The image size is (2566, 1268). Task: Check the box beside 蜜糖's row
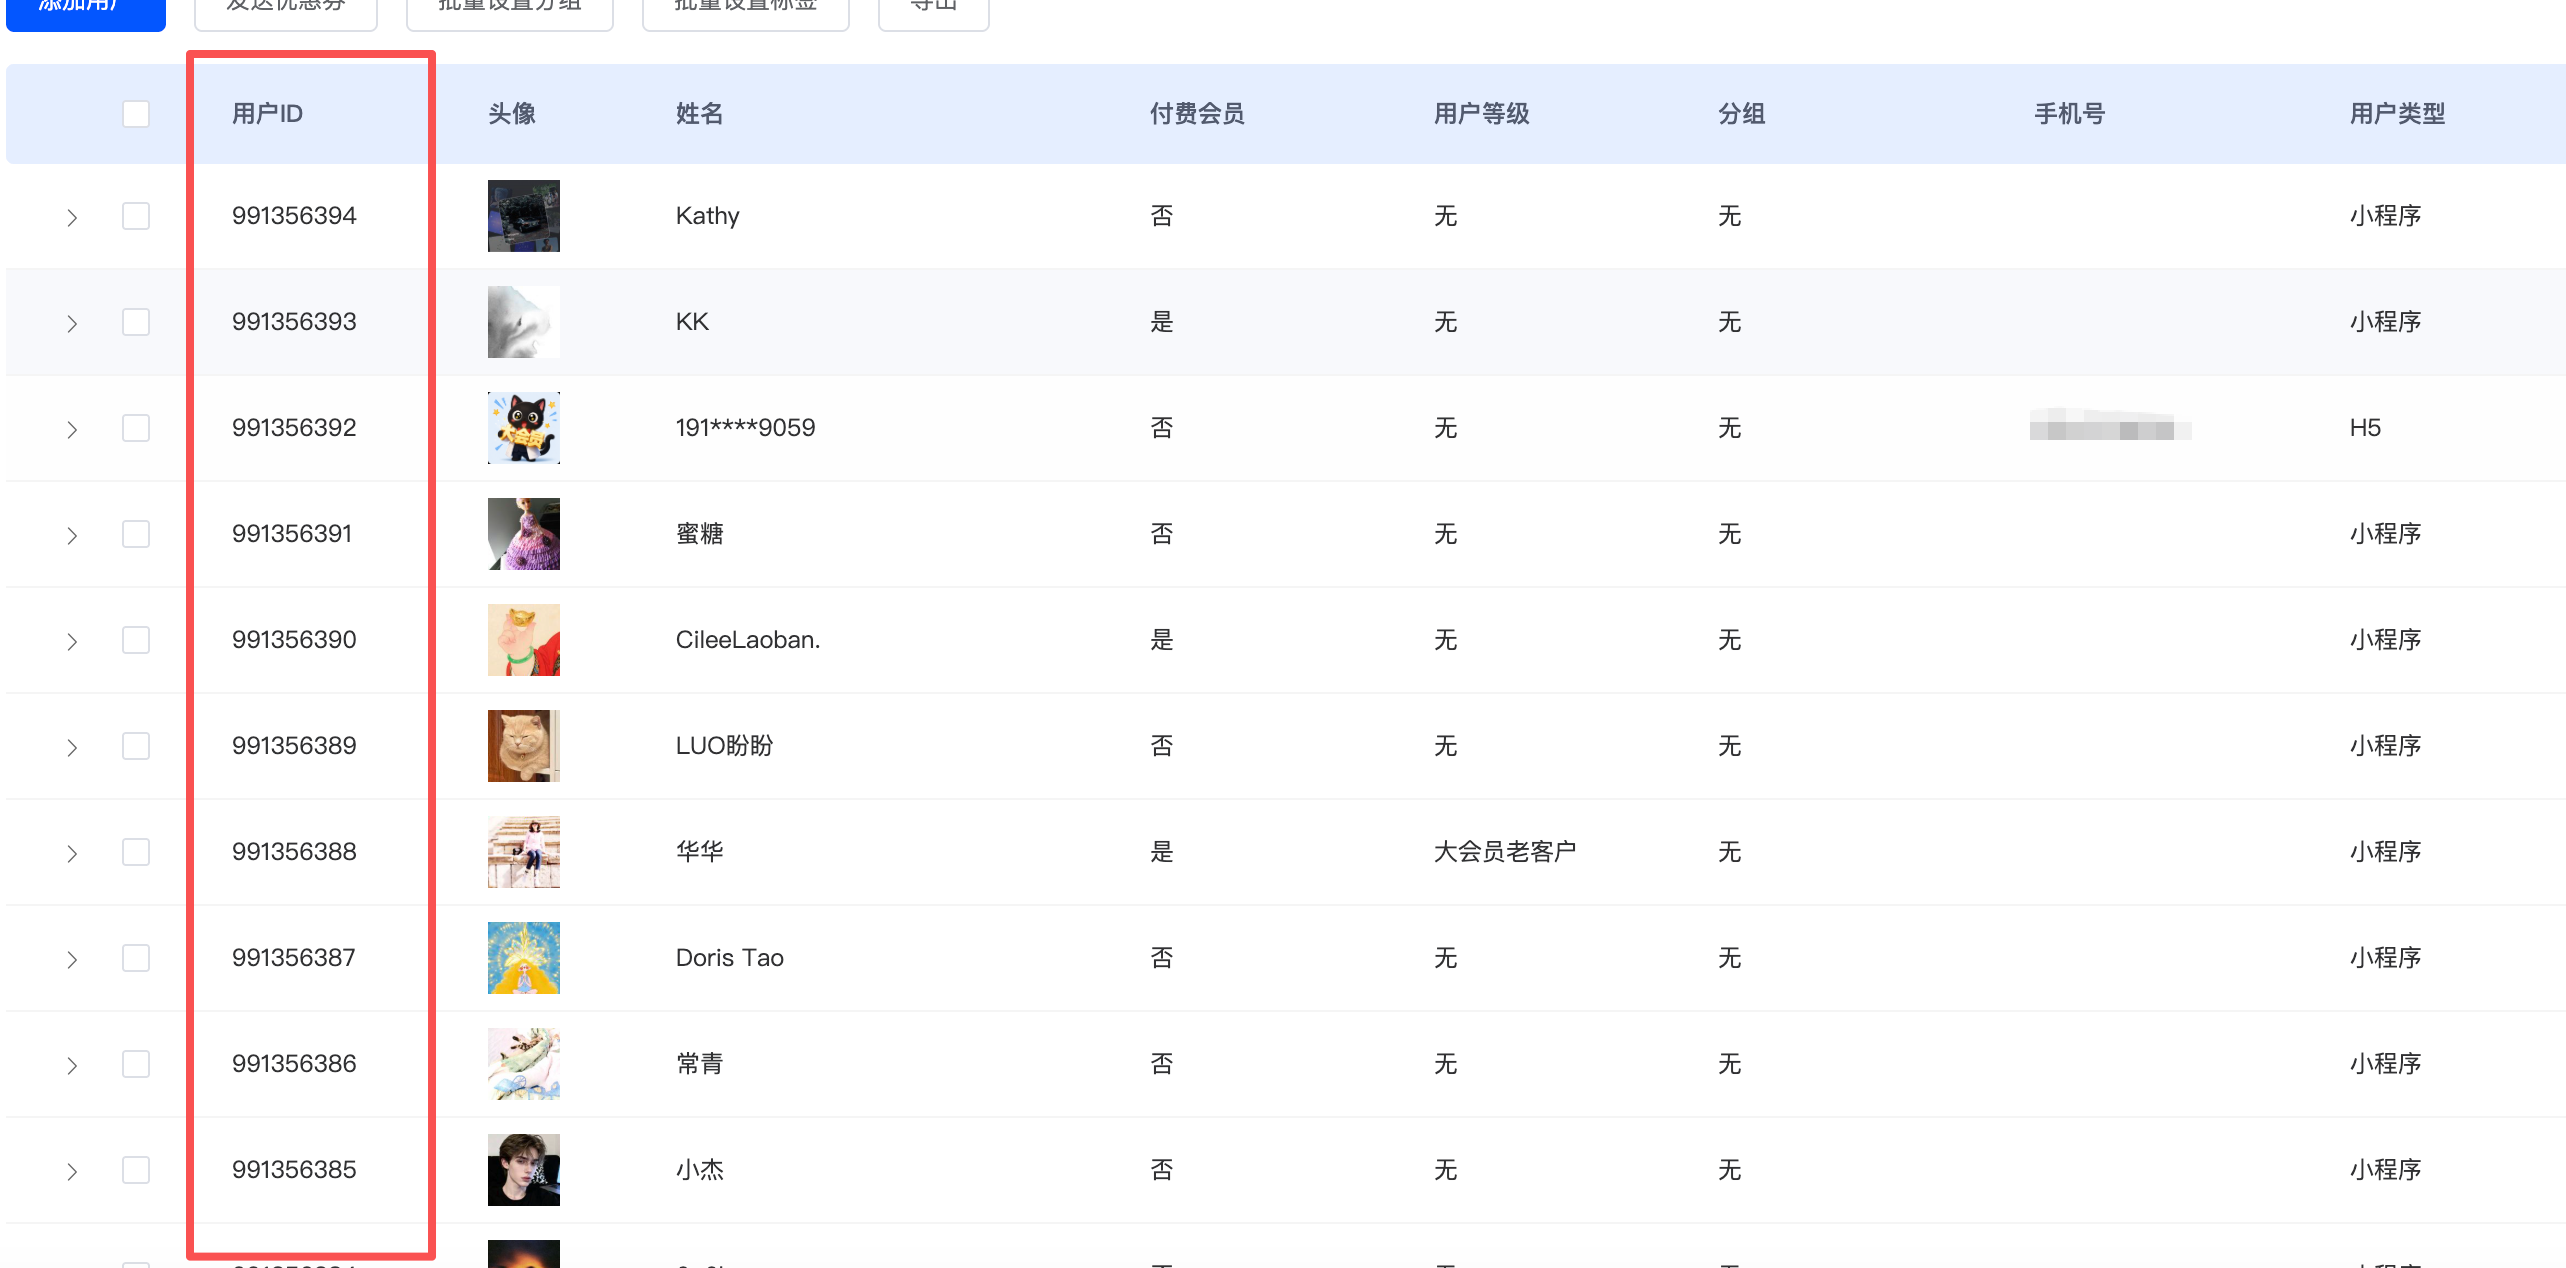click(136, 534)
